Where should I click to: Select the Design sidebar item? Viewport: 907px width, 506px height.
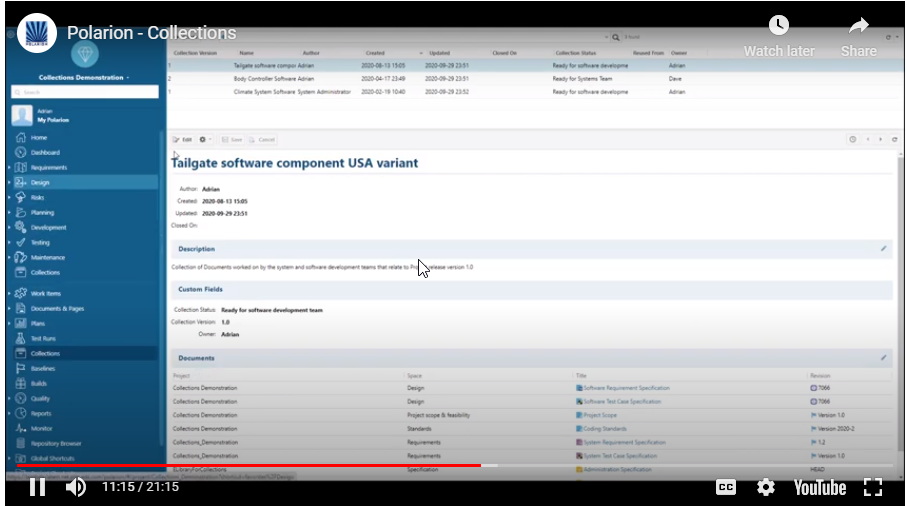40,183
